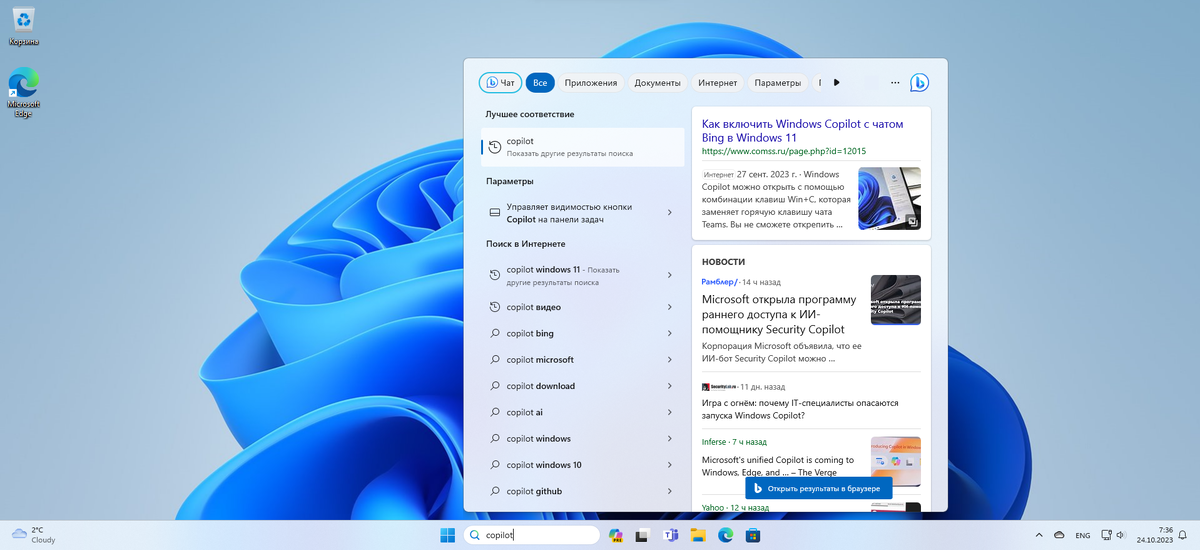Open the weather widget showing 2°C Cloudy
Screen dimensions: 1200x550
(x=34, y=535)
